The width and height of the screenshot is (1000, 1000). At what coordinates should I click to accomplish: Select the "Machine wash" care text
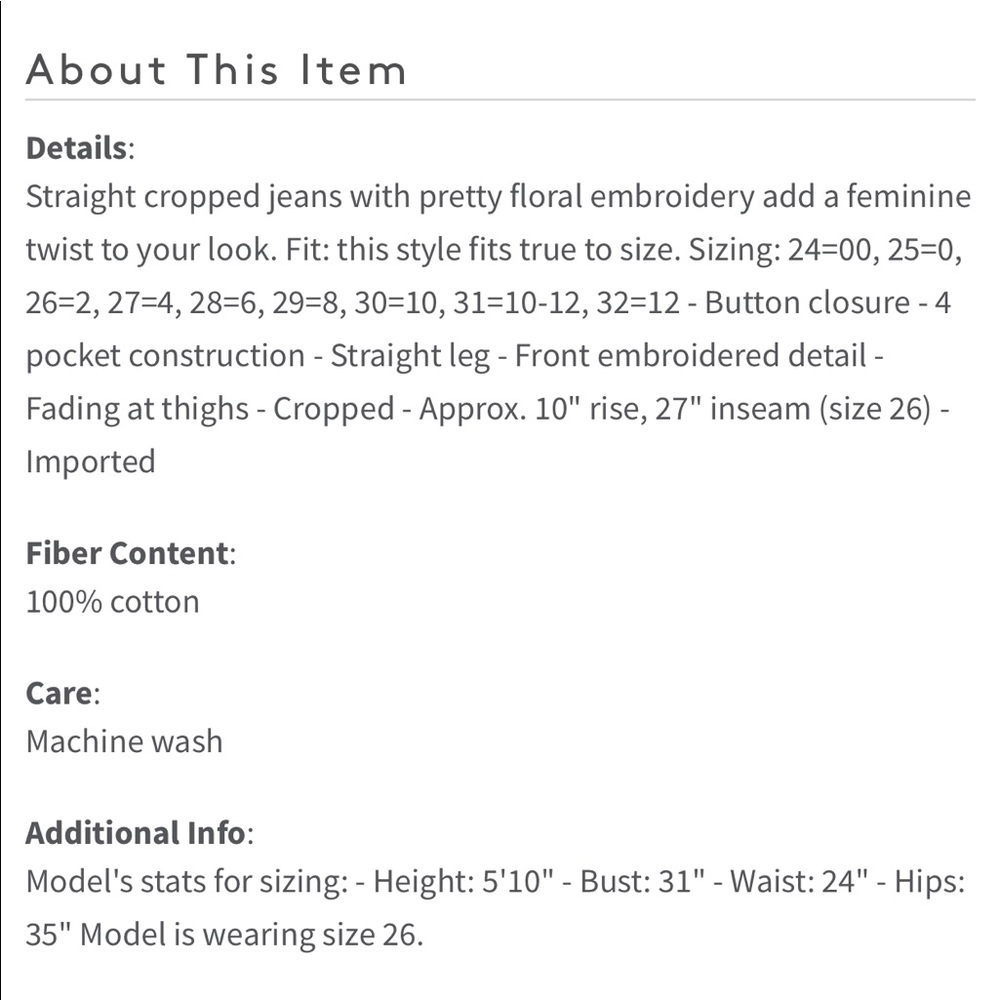click(x=124, y=742)
